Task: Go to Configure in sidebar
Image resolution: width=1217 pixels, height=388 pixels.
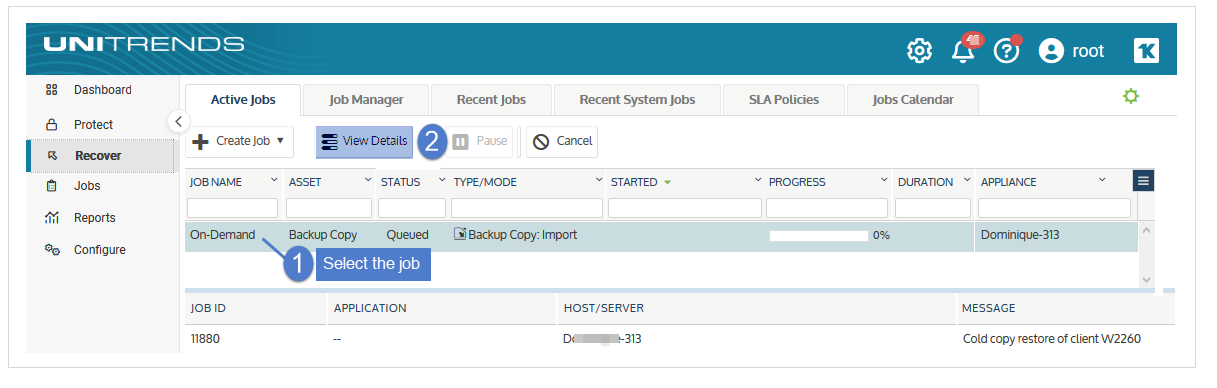Action: point(100,250)
